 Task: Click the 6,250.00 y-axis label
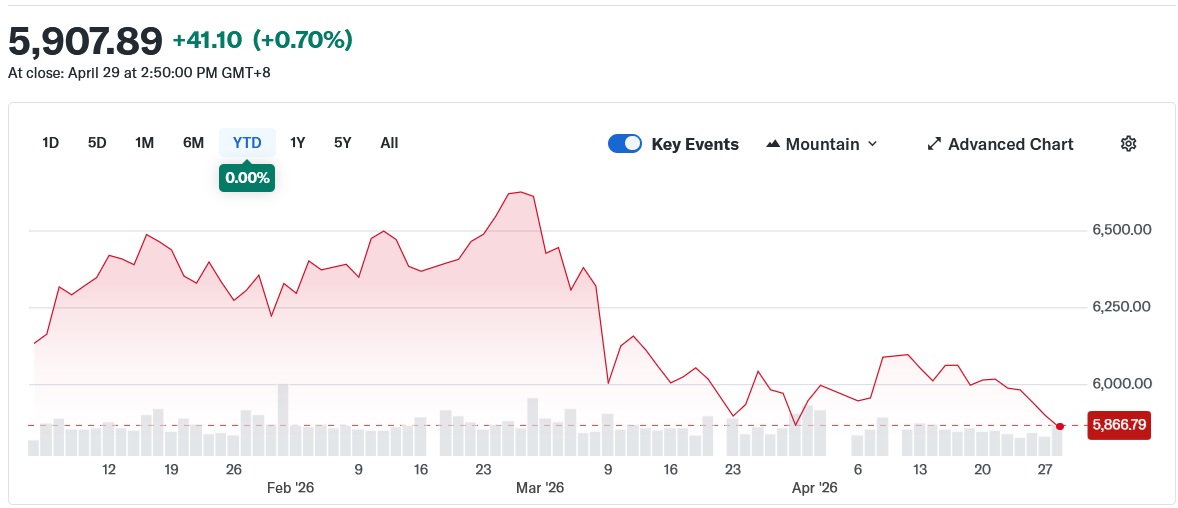pyautogui.click(x=1121, y=307)
